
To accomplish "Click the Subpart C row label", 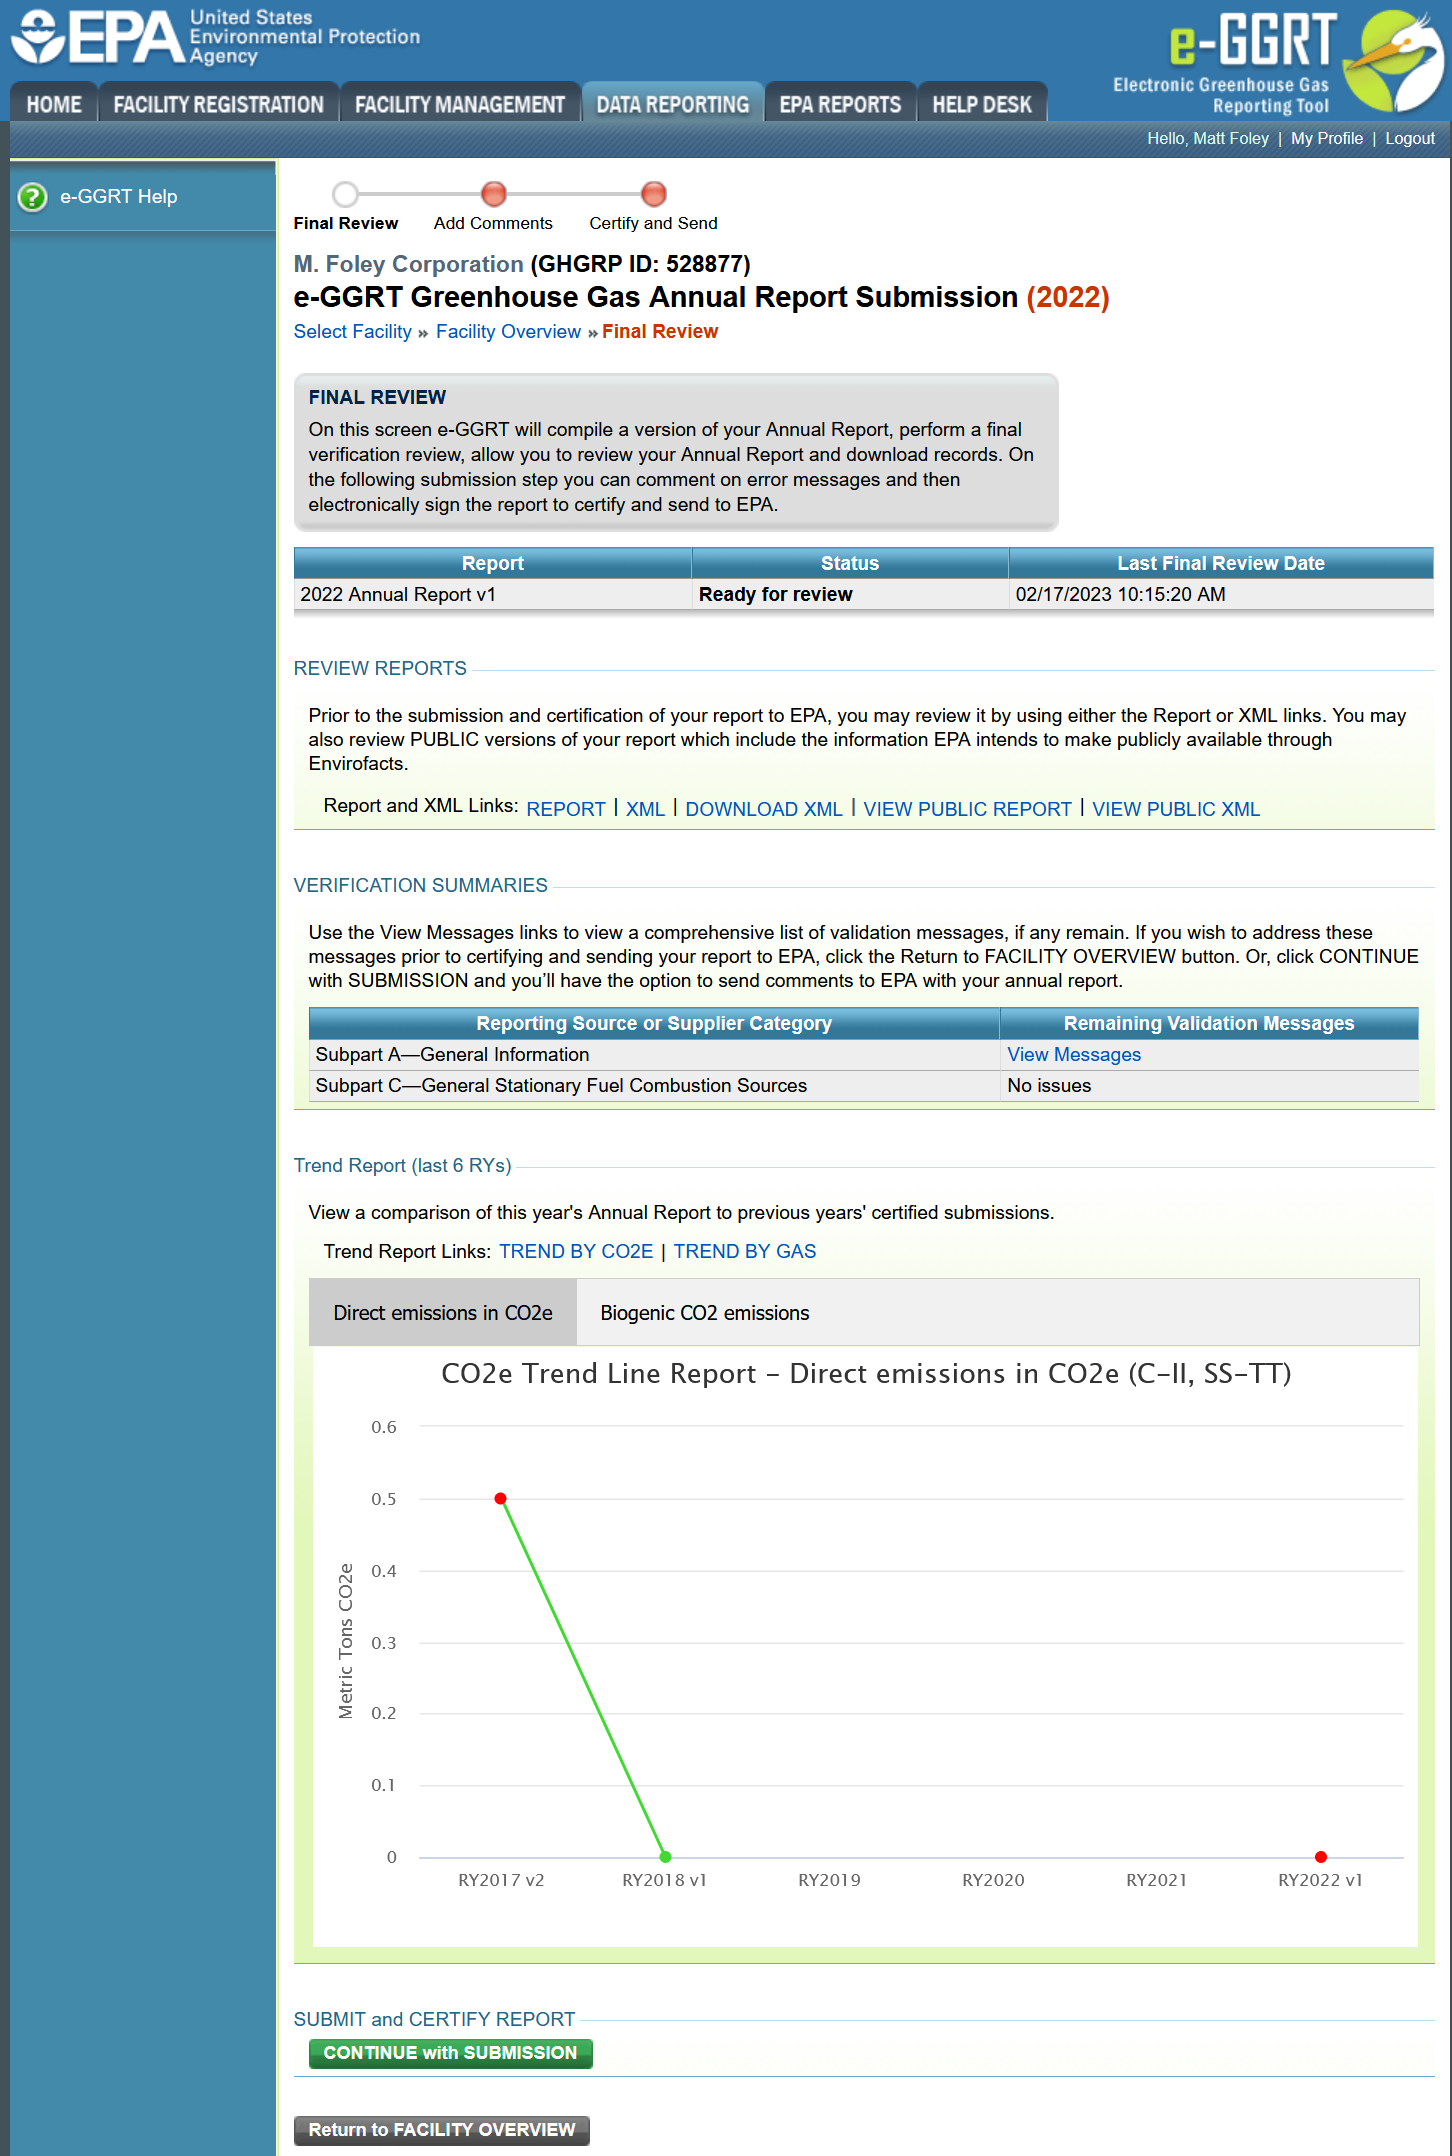I will (561, 1086).
